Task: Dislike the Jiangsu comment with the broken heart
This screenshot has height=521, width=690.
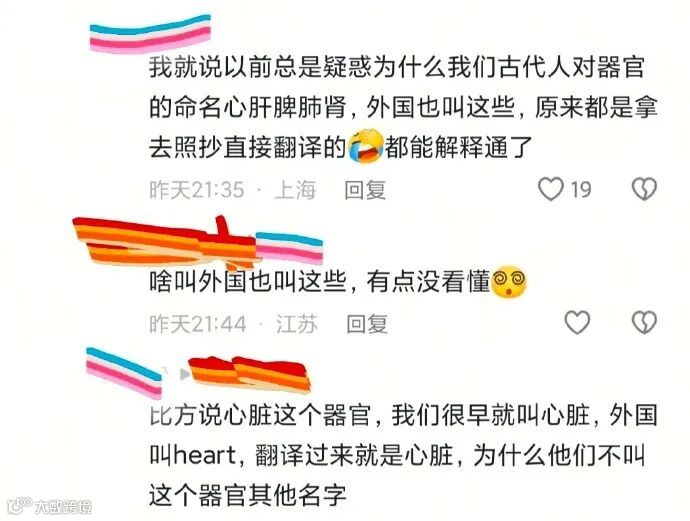Action: tap(644, 323)
